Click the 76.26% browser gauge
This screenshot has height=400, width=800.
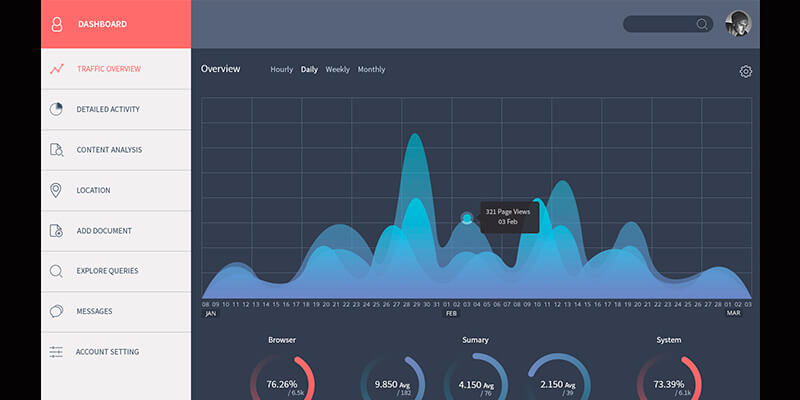[x=282, y=378]
